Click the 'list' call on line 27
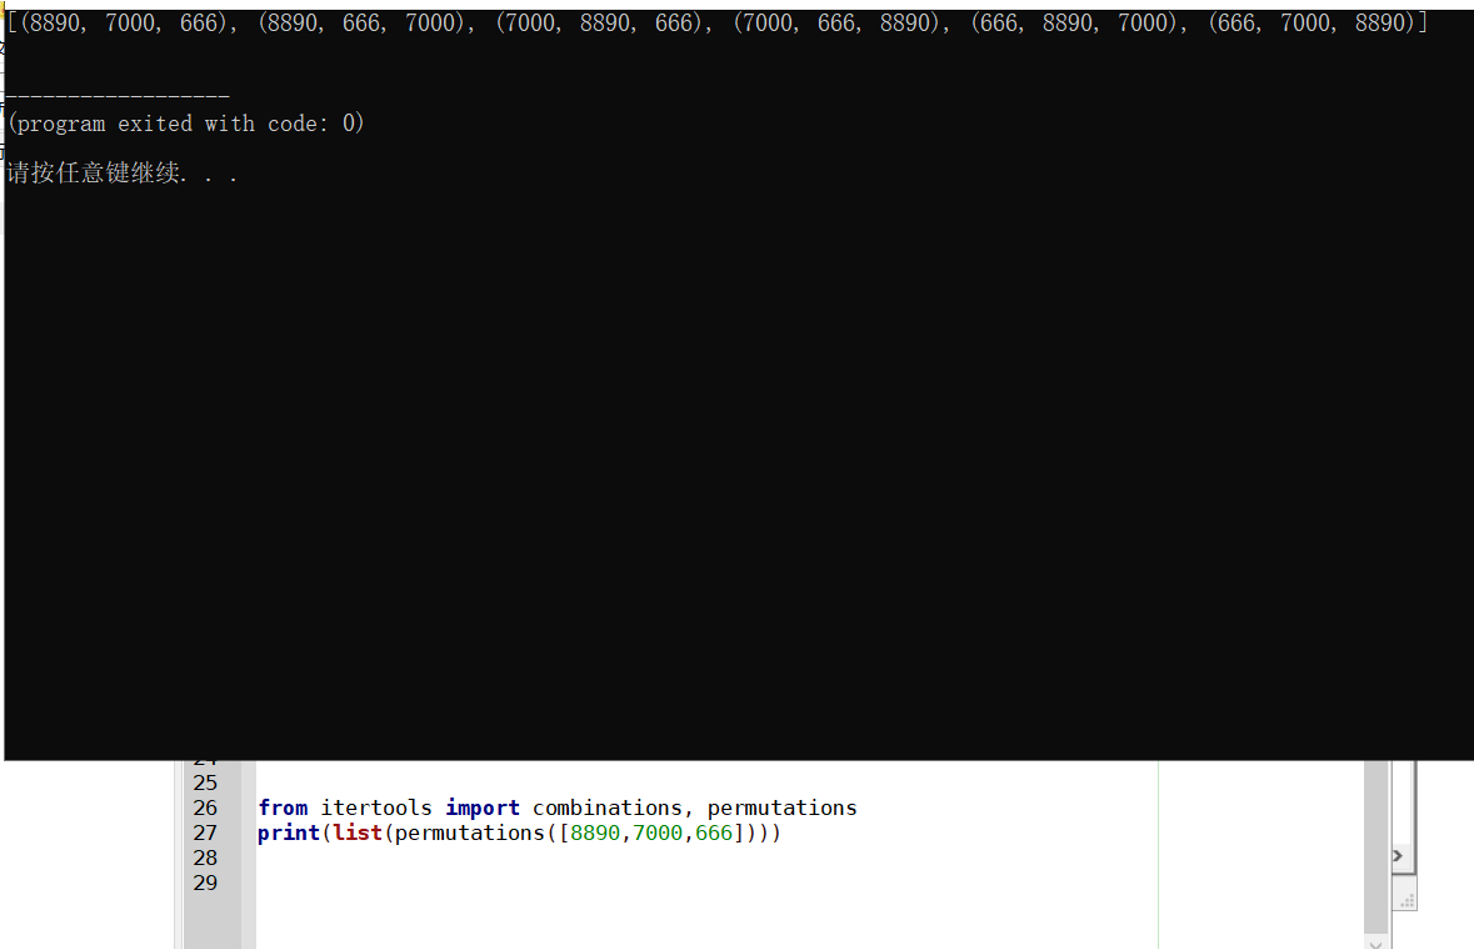 click(358, 833)
